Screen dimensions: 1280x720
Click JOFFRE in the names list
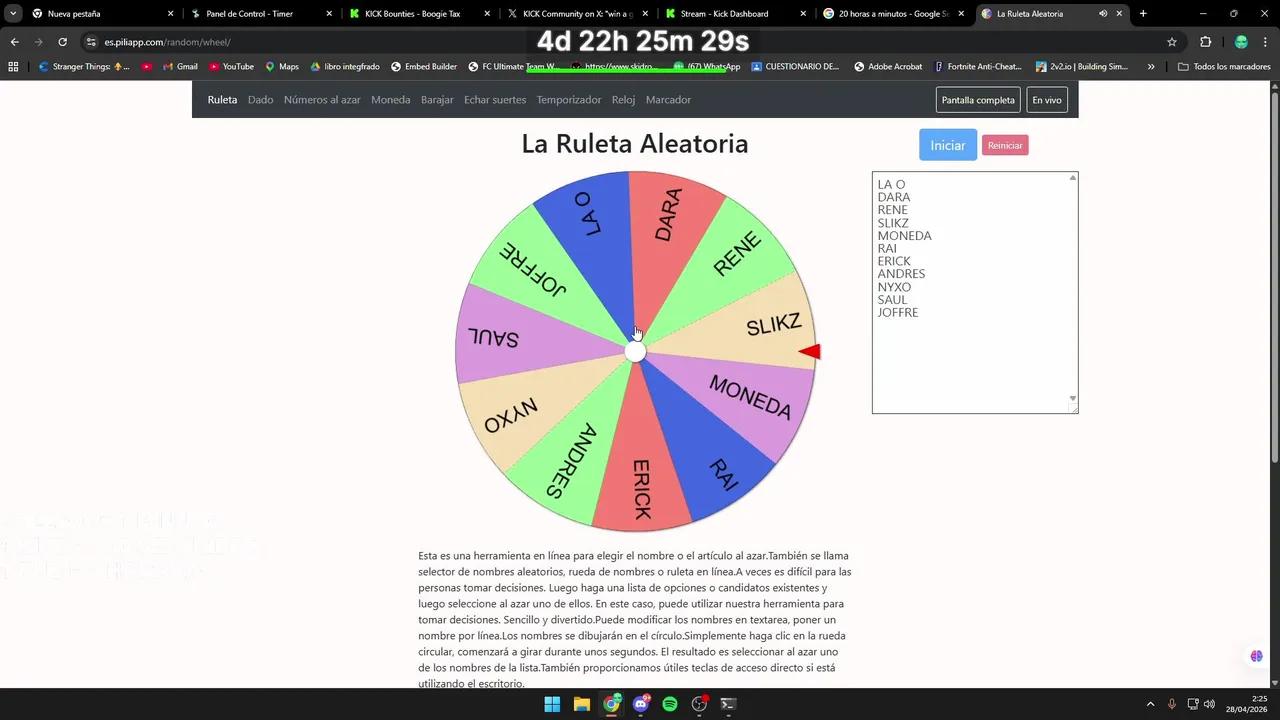[898, 313]
